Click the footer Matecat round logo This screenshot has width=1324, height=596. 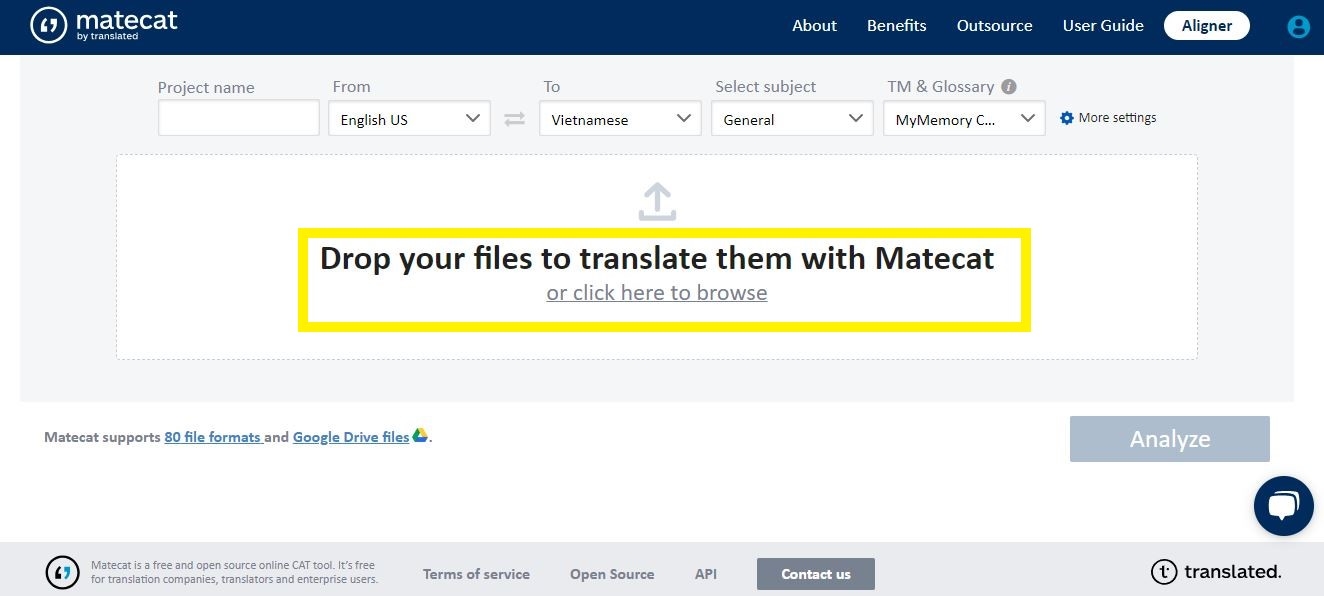[63, 573]
